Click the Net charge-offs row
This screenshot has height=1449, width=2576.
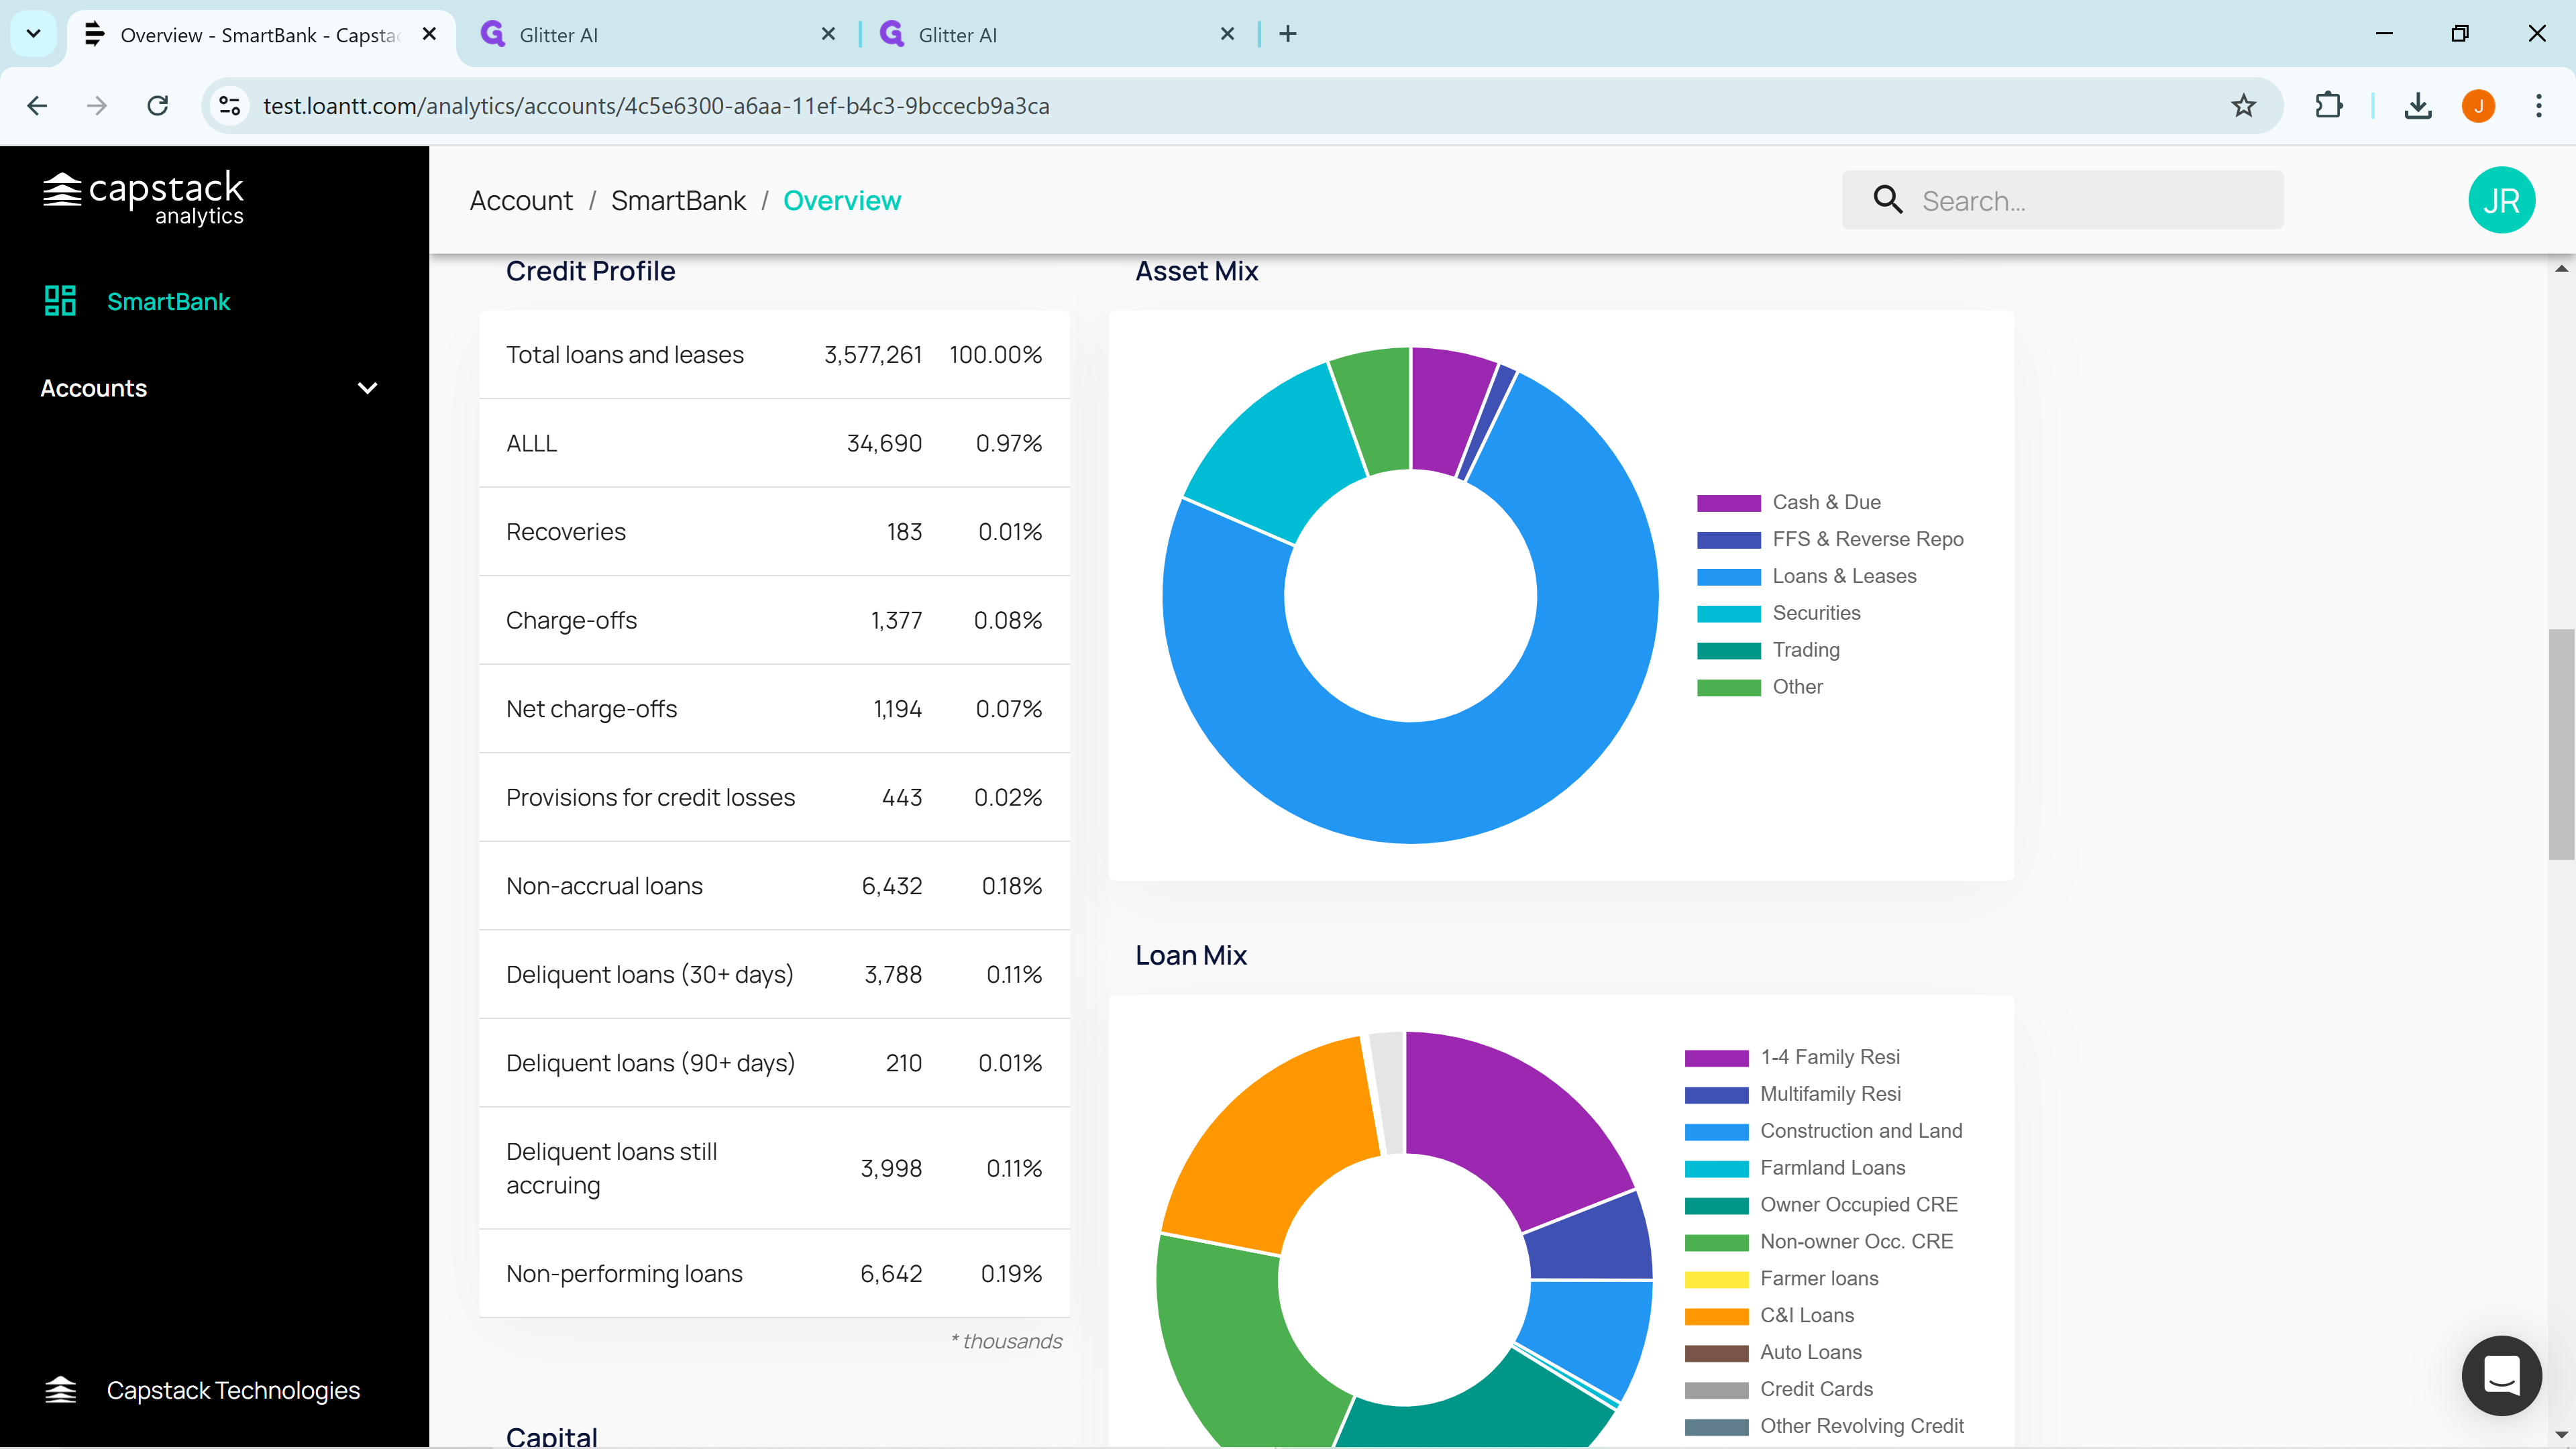tap(774, 709)
